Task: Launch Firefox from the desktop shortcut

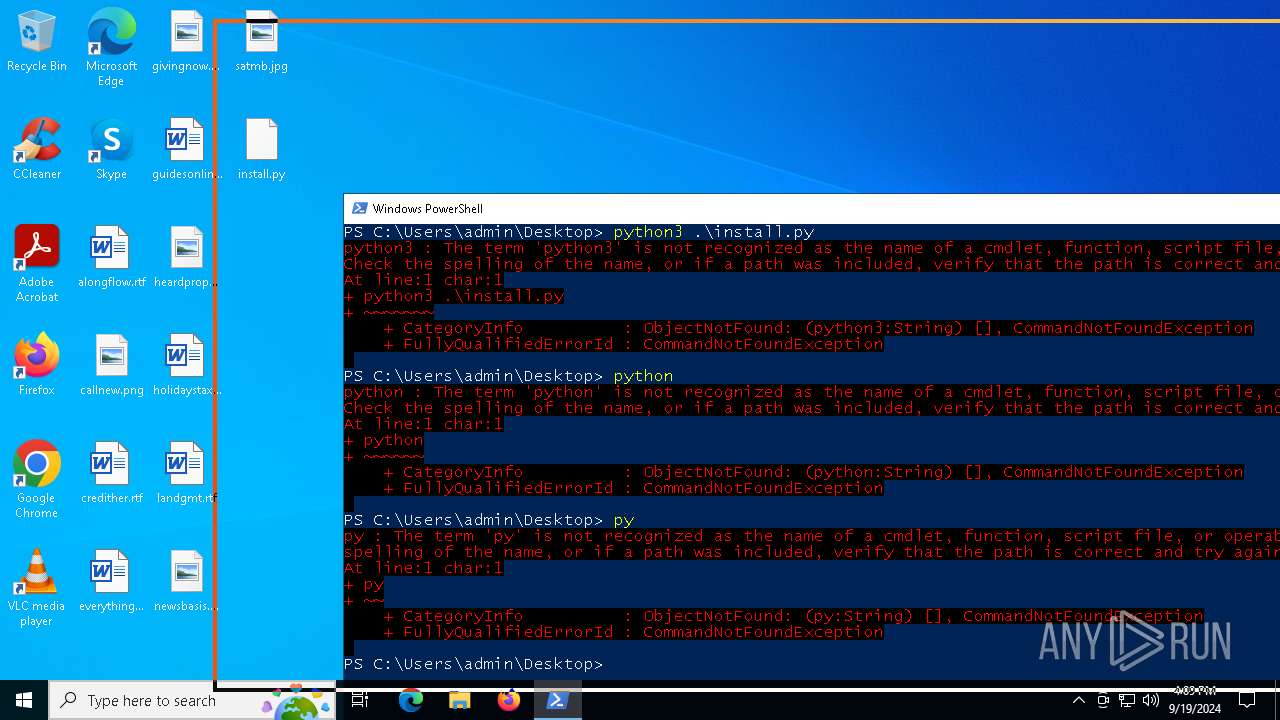Action: tap(37, 366)
